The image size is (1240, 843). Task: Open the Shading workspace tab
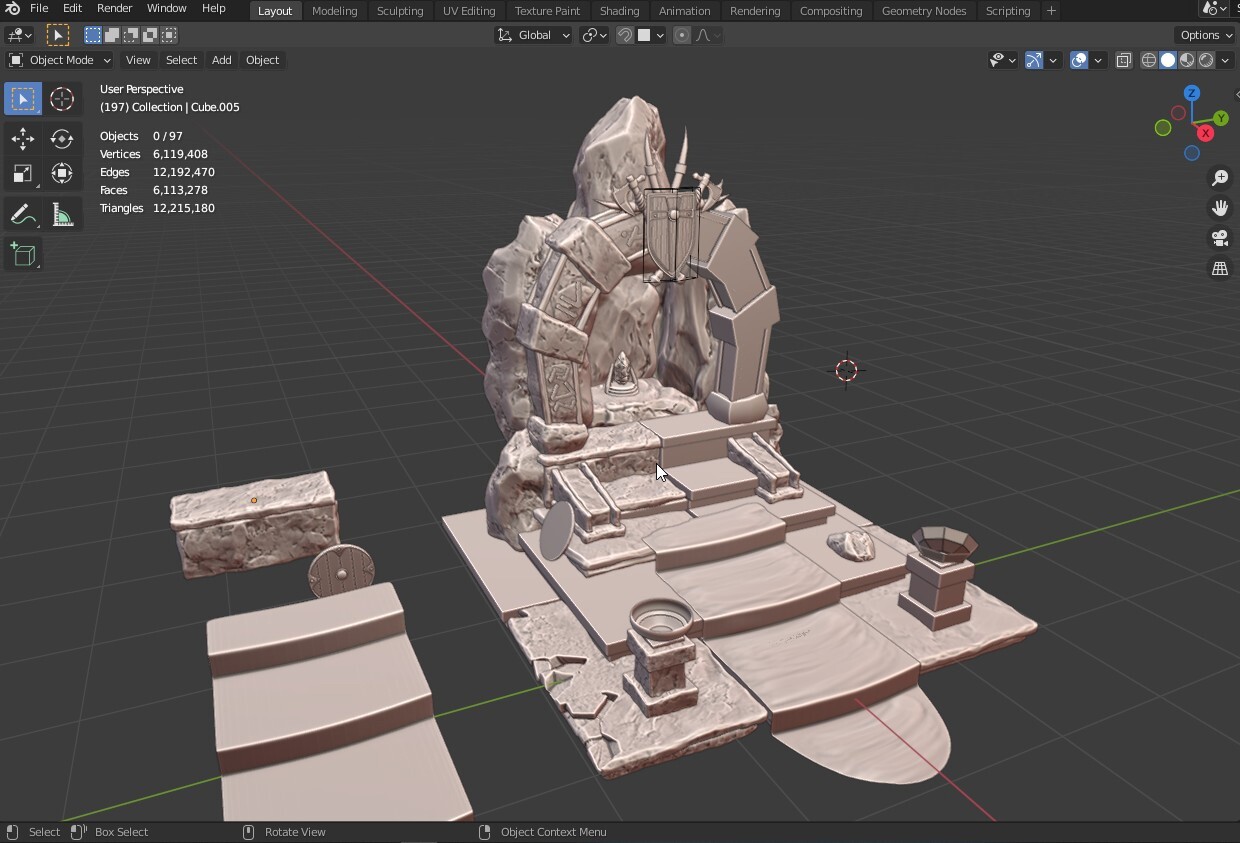[x=619, y=11]
